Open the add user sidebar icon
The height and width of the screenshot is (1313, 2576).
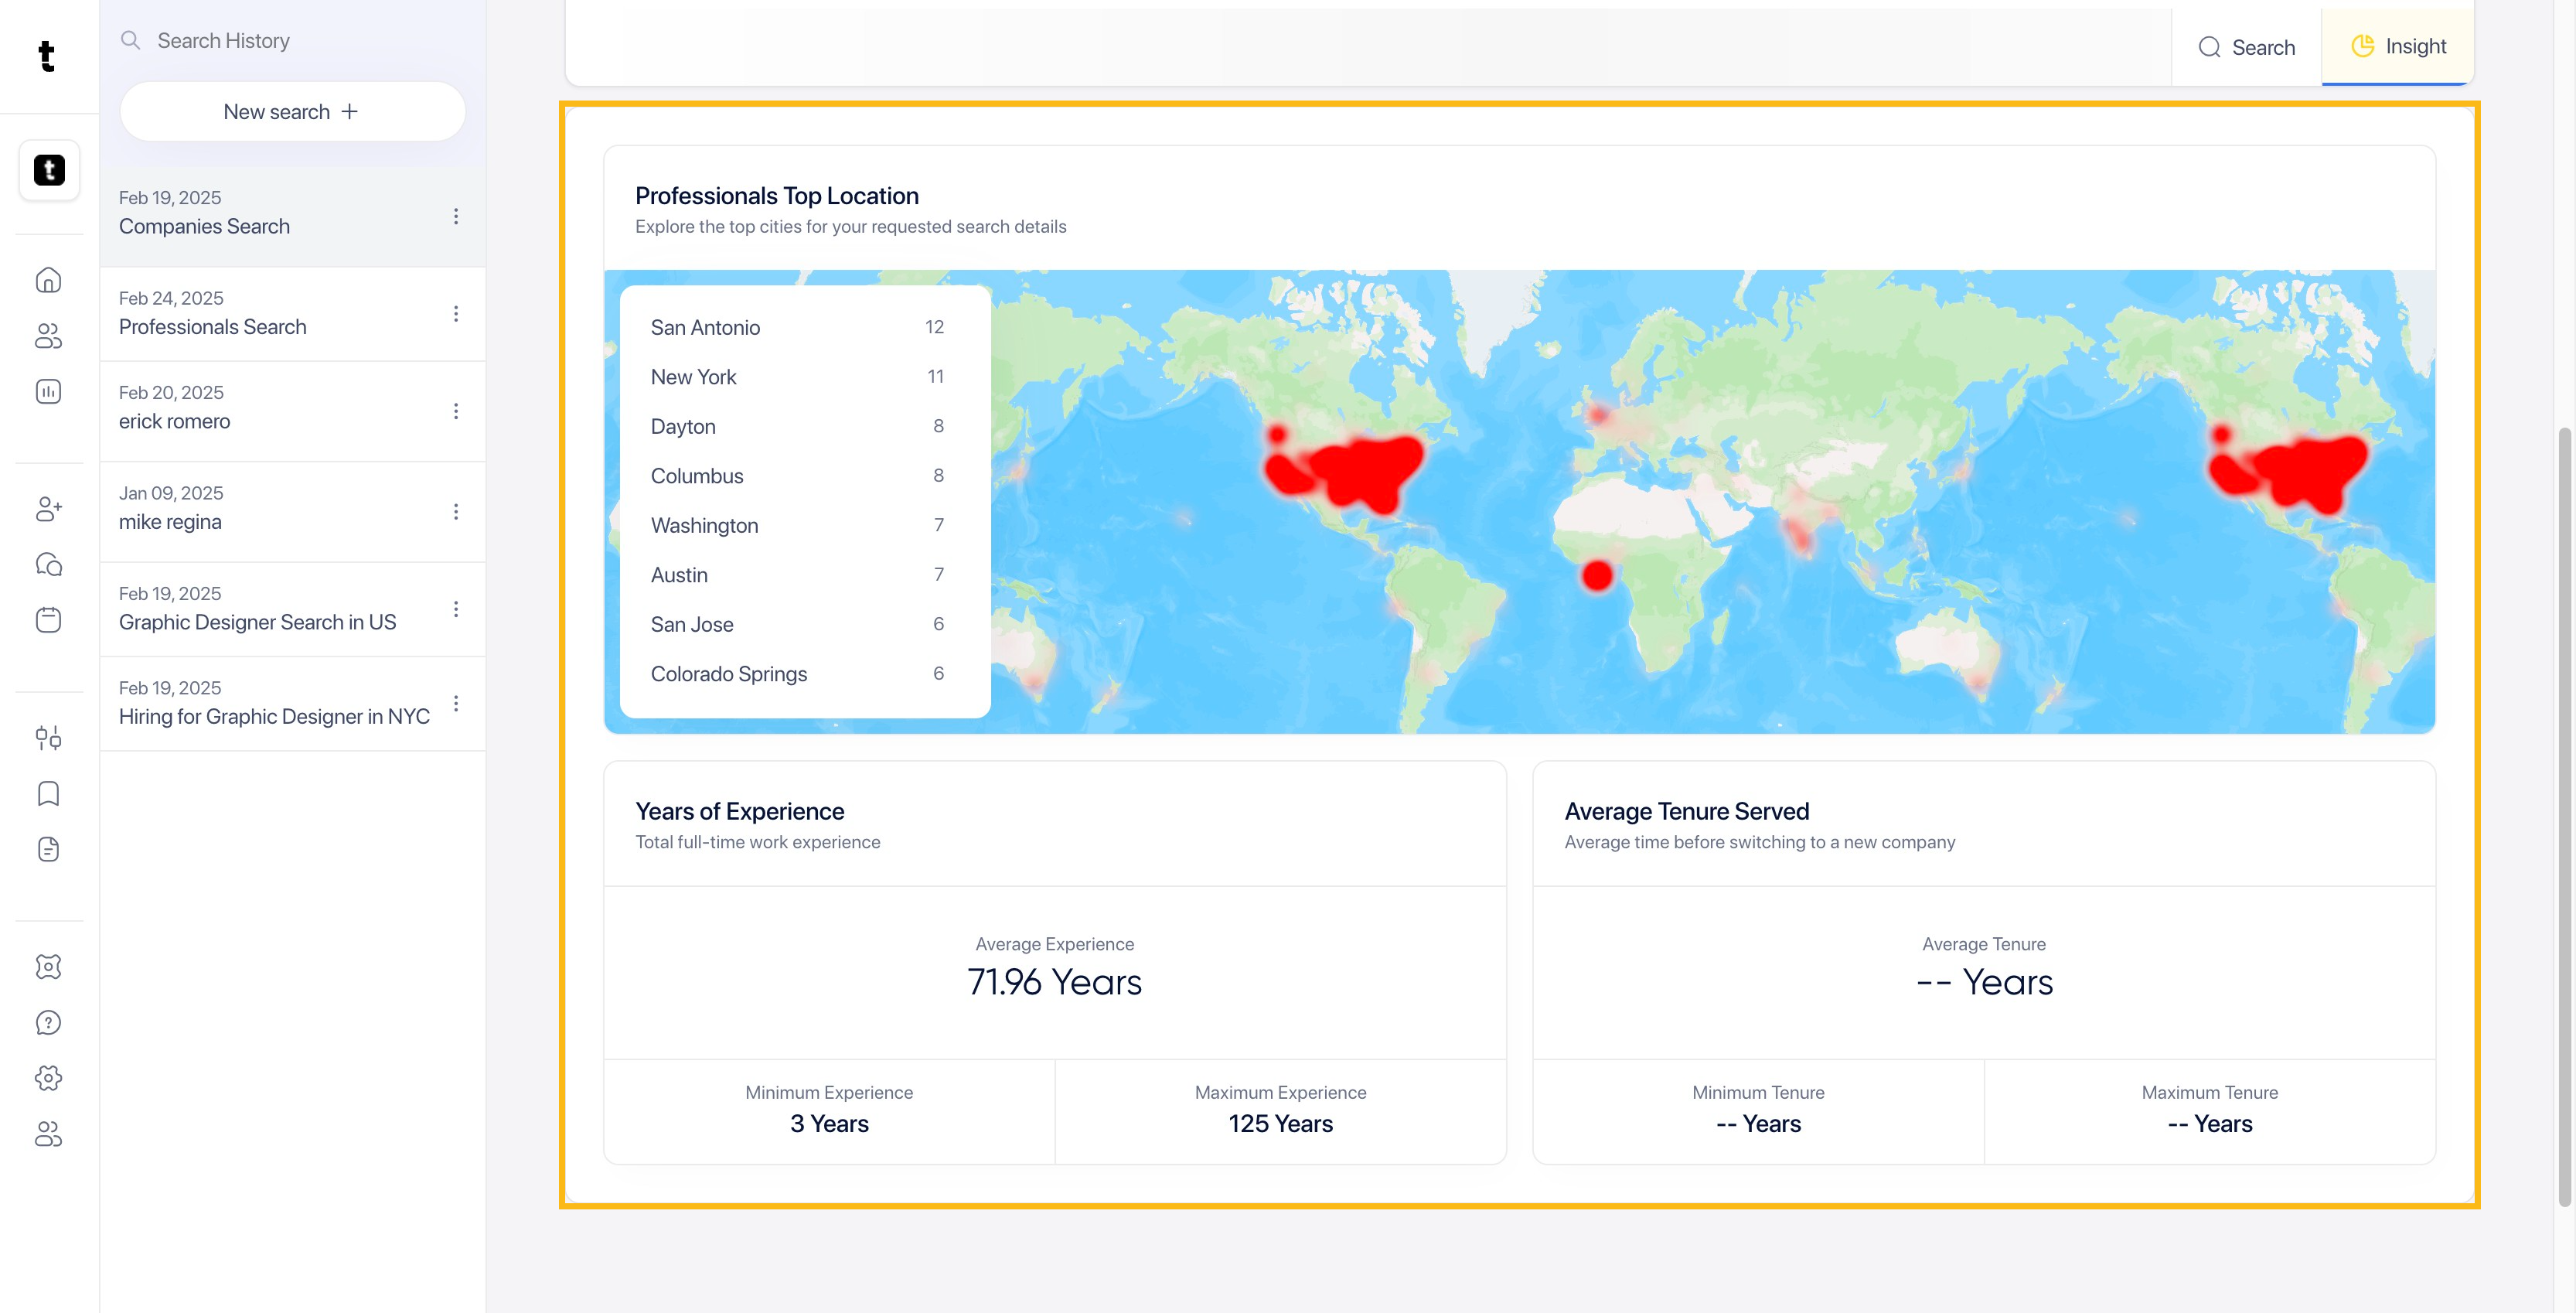point(48,509)
